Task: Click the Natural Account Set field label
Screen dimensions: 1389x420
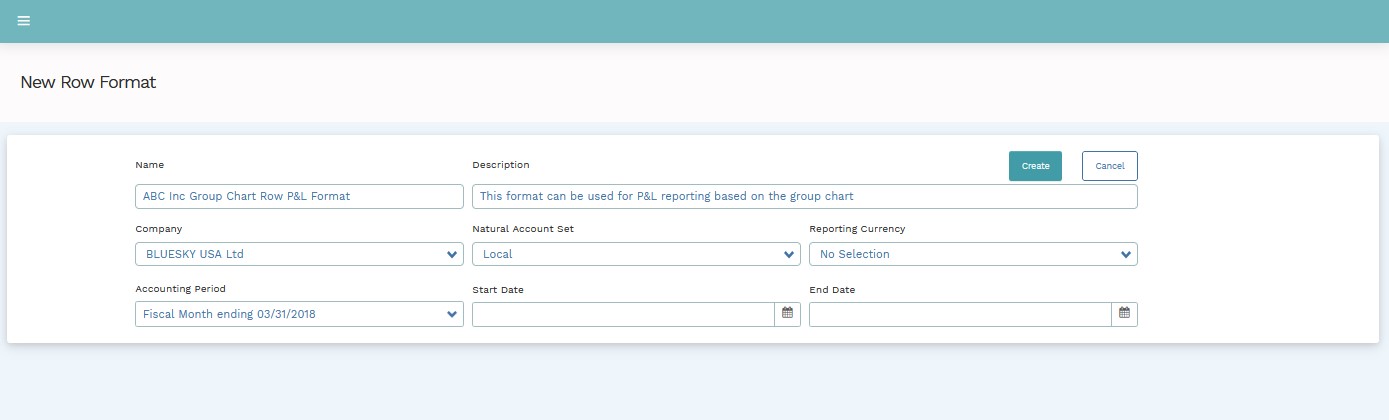Action: [523, 229]
